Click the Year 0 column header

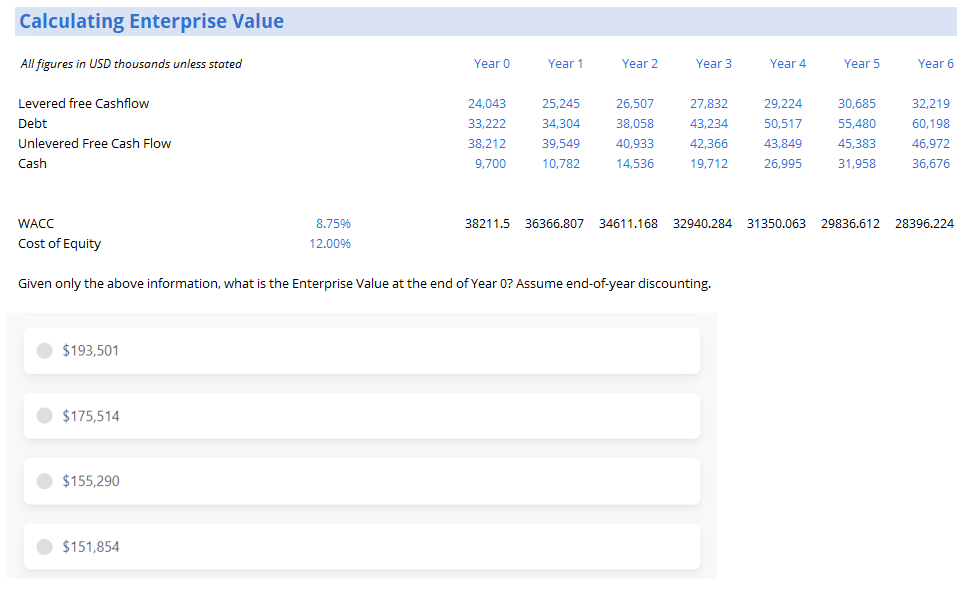click(x=492, y=63)
